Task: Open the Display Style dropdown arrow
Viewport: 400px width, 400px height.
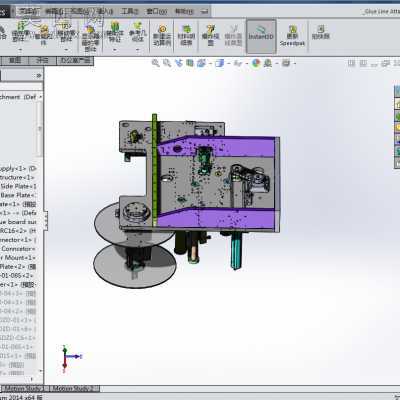Action: [229, 64]
